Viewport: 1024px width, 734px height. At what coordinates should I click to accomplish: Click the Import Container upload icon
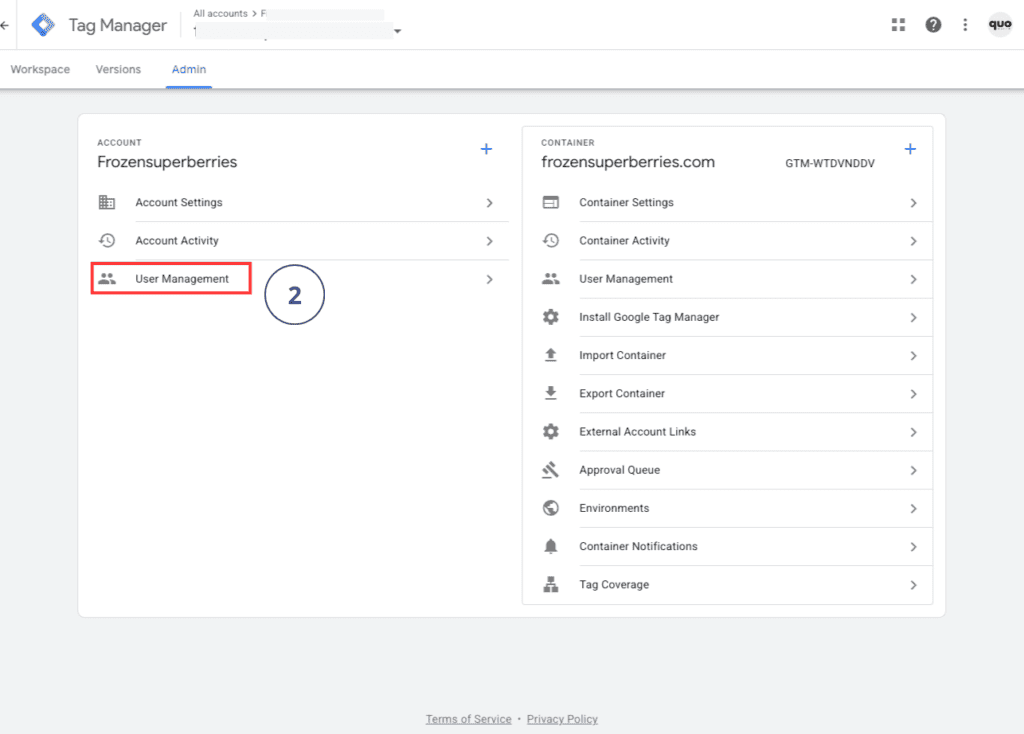[551, 355]
